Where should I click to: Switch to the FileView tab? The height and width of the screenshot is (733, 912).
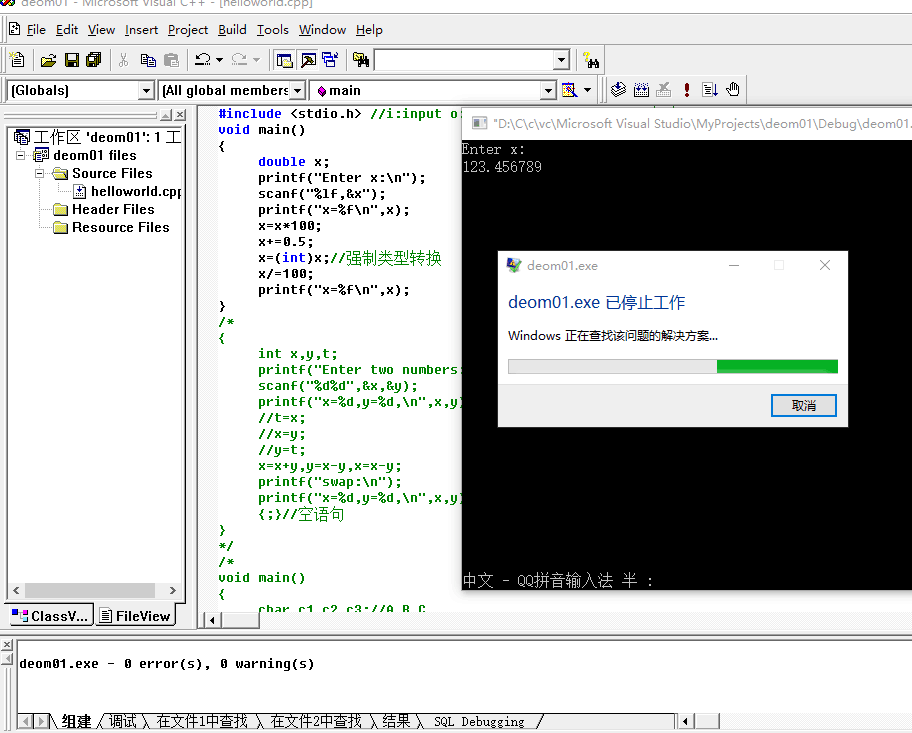pyautogui.click(x=135, y=616)
